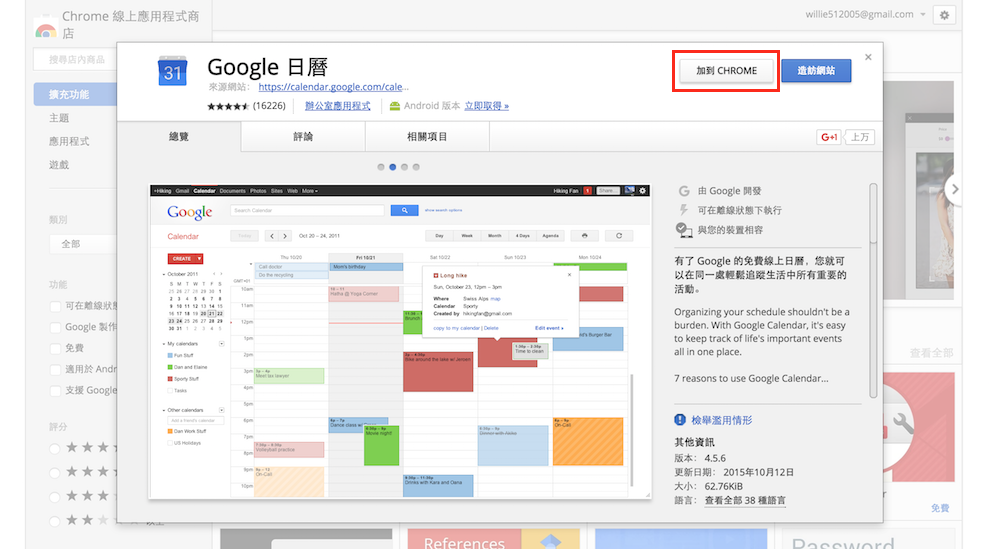The height and width of the screenshot is (549, 1000).
Task: Toggle 支援 Google checkbox
Action: [55, 391]
